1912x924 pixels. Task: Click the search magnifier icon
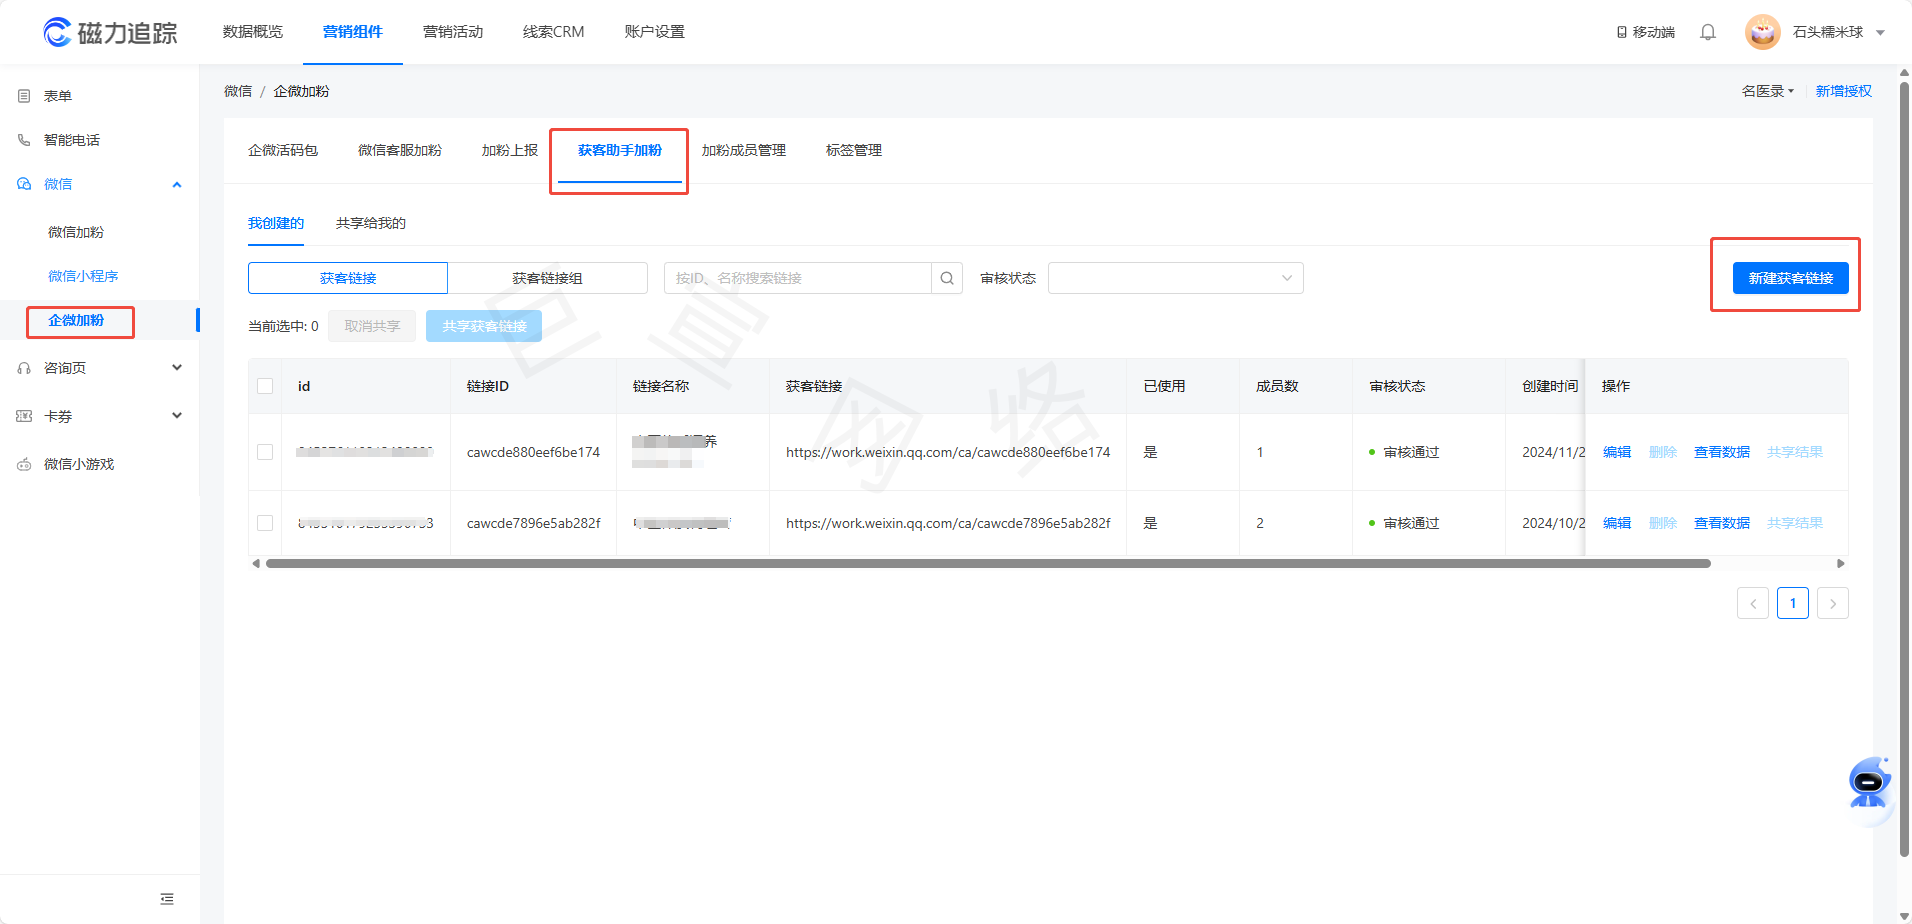(947, 278)
